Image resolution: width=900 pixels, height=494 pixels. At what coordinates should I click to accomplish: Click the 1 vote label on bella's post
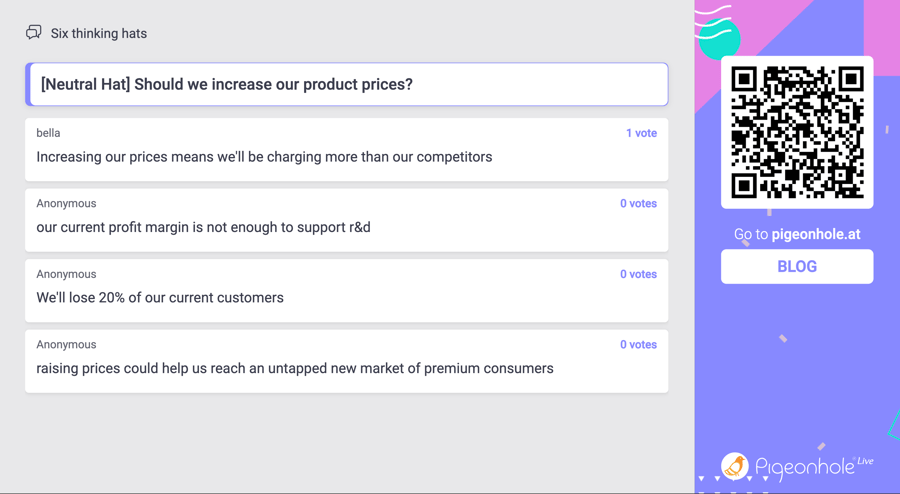[x=641, y=133]
